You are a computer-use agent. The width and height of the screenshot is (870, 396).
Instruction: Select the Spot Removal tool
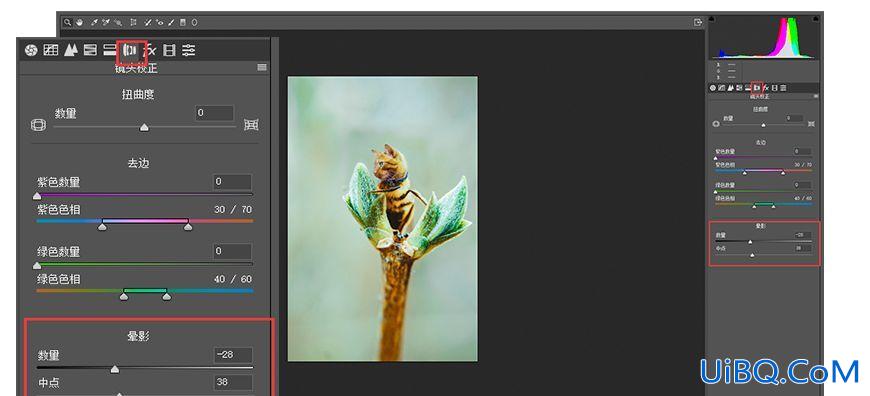click(148, 23)
